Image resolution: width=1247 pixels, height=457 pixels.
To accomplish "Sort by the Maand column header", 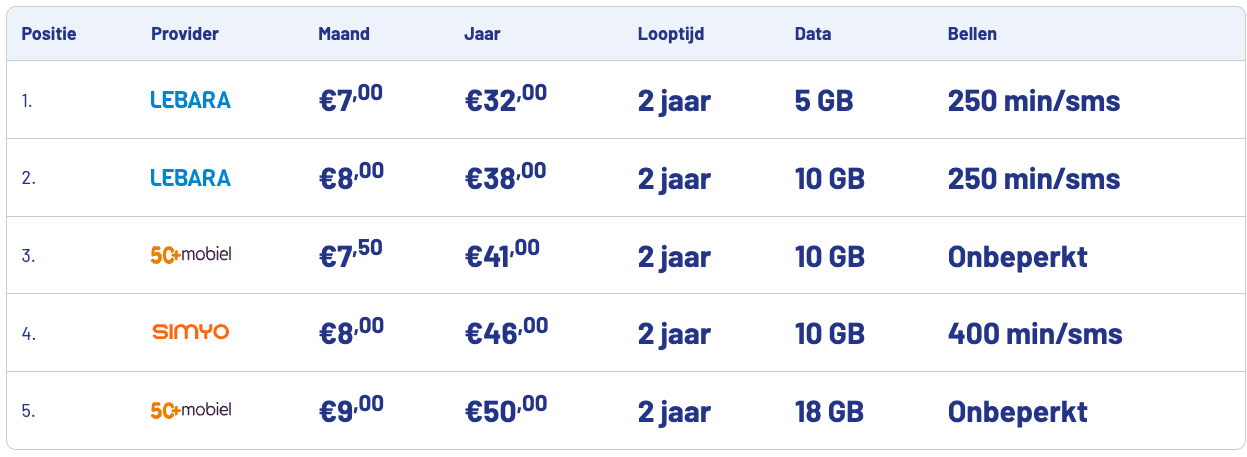I will click(x=344, y=34).
